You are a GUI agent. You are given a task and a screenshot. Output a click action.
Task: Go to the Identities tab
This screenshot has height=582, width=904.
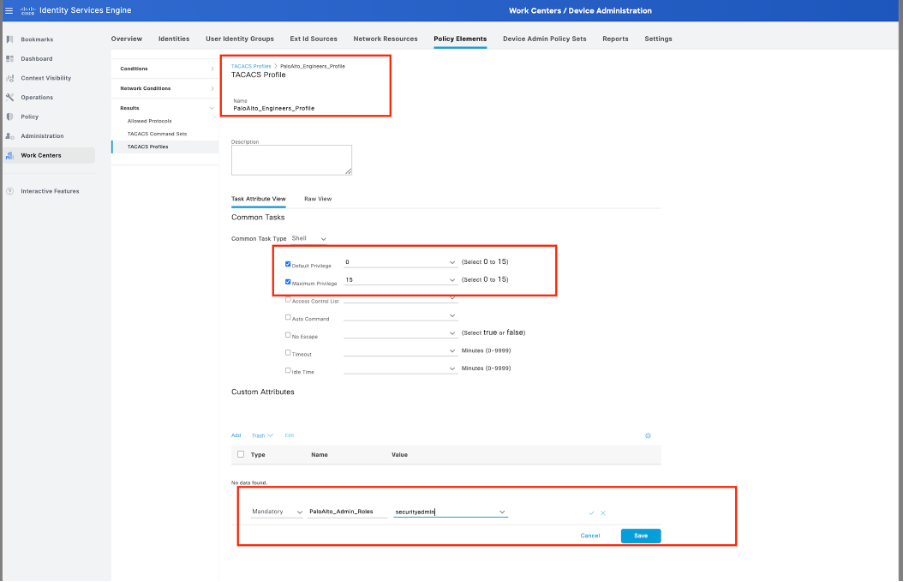tap(174, 39)
